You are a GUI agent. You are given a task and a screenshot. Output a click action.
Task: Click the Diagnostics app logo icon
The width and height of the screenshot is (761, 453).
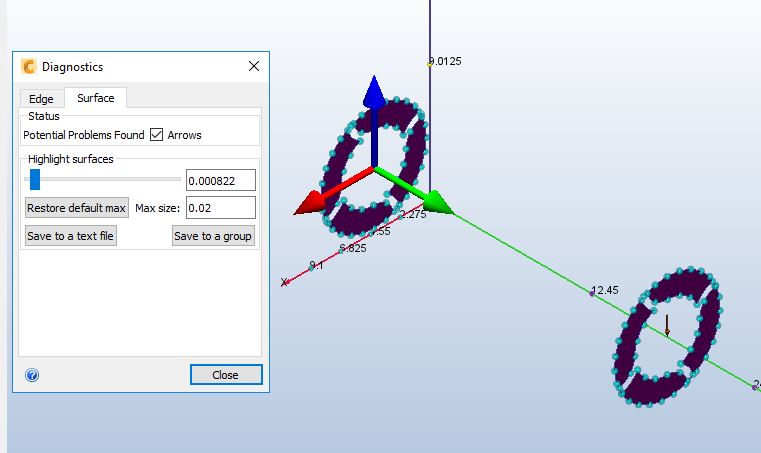[29, 67]
